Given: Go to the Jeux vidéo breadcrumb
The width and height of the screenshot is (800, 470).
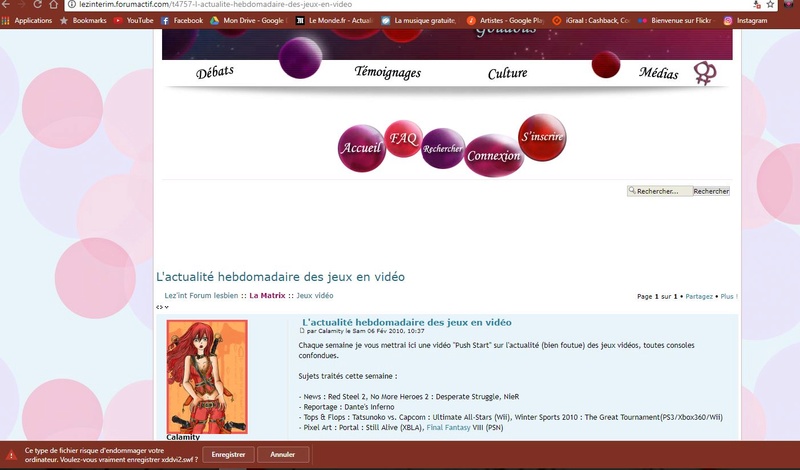Looking at the screenshot, I should [x=315, y=295].
